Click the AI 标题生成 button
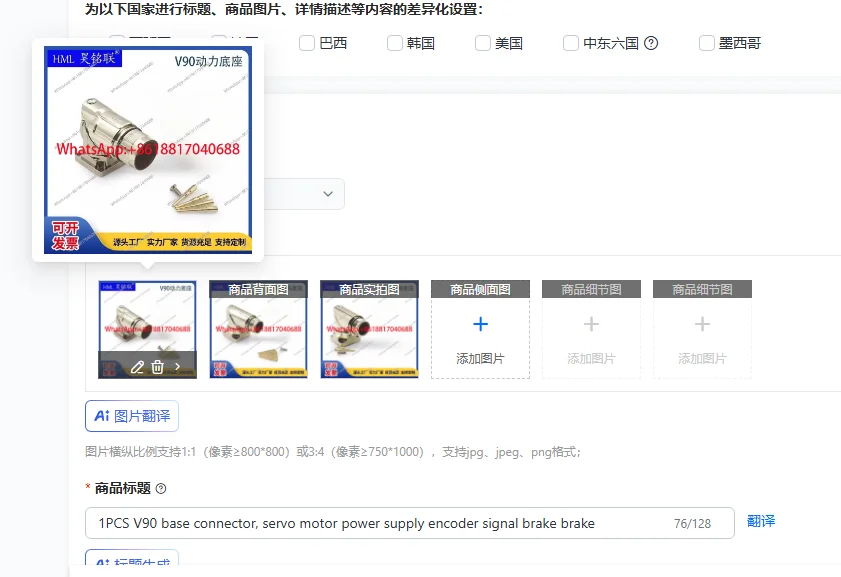This screenshot has height=577, width=841. 132,558
